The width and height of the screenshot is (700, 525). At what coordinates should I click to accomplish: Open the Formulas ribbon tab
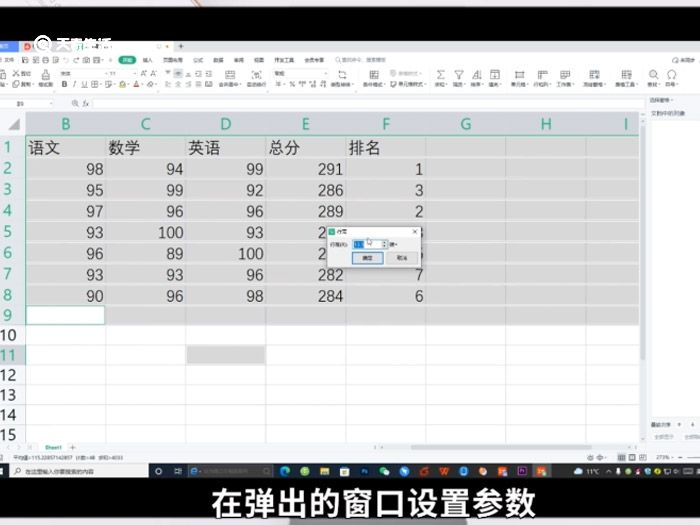coord(198,60)
